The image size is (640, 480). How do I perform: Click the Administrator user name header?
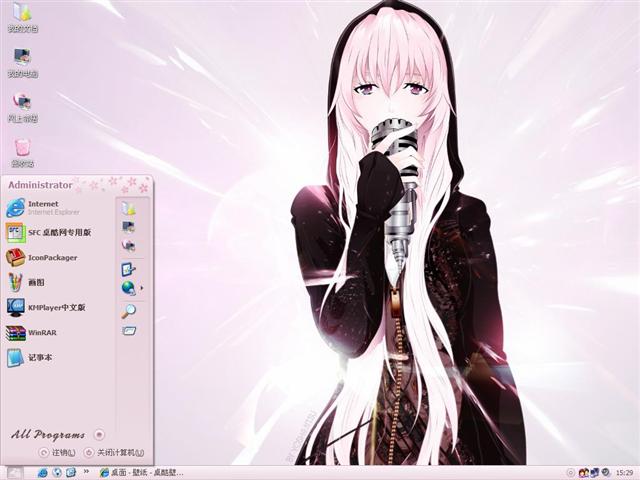point(40,185)
